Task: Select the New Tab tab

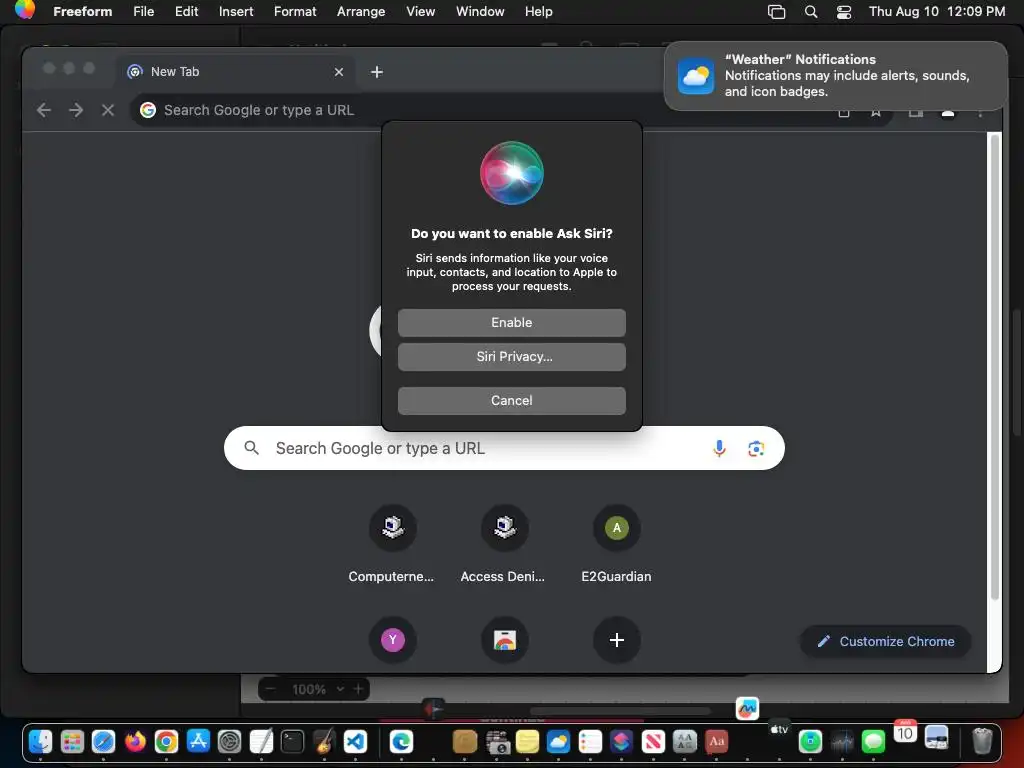Action: pyautogui.click(x=235, y=72)
